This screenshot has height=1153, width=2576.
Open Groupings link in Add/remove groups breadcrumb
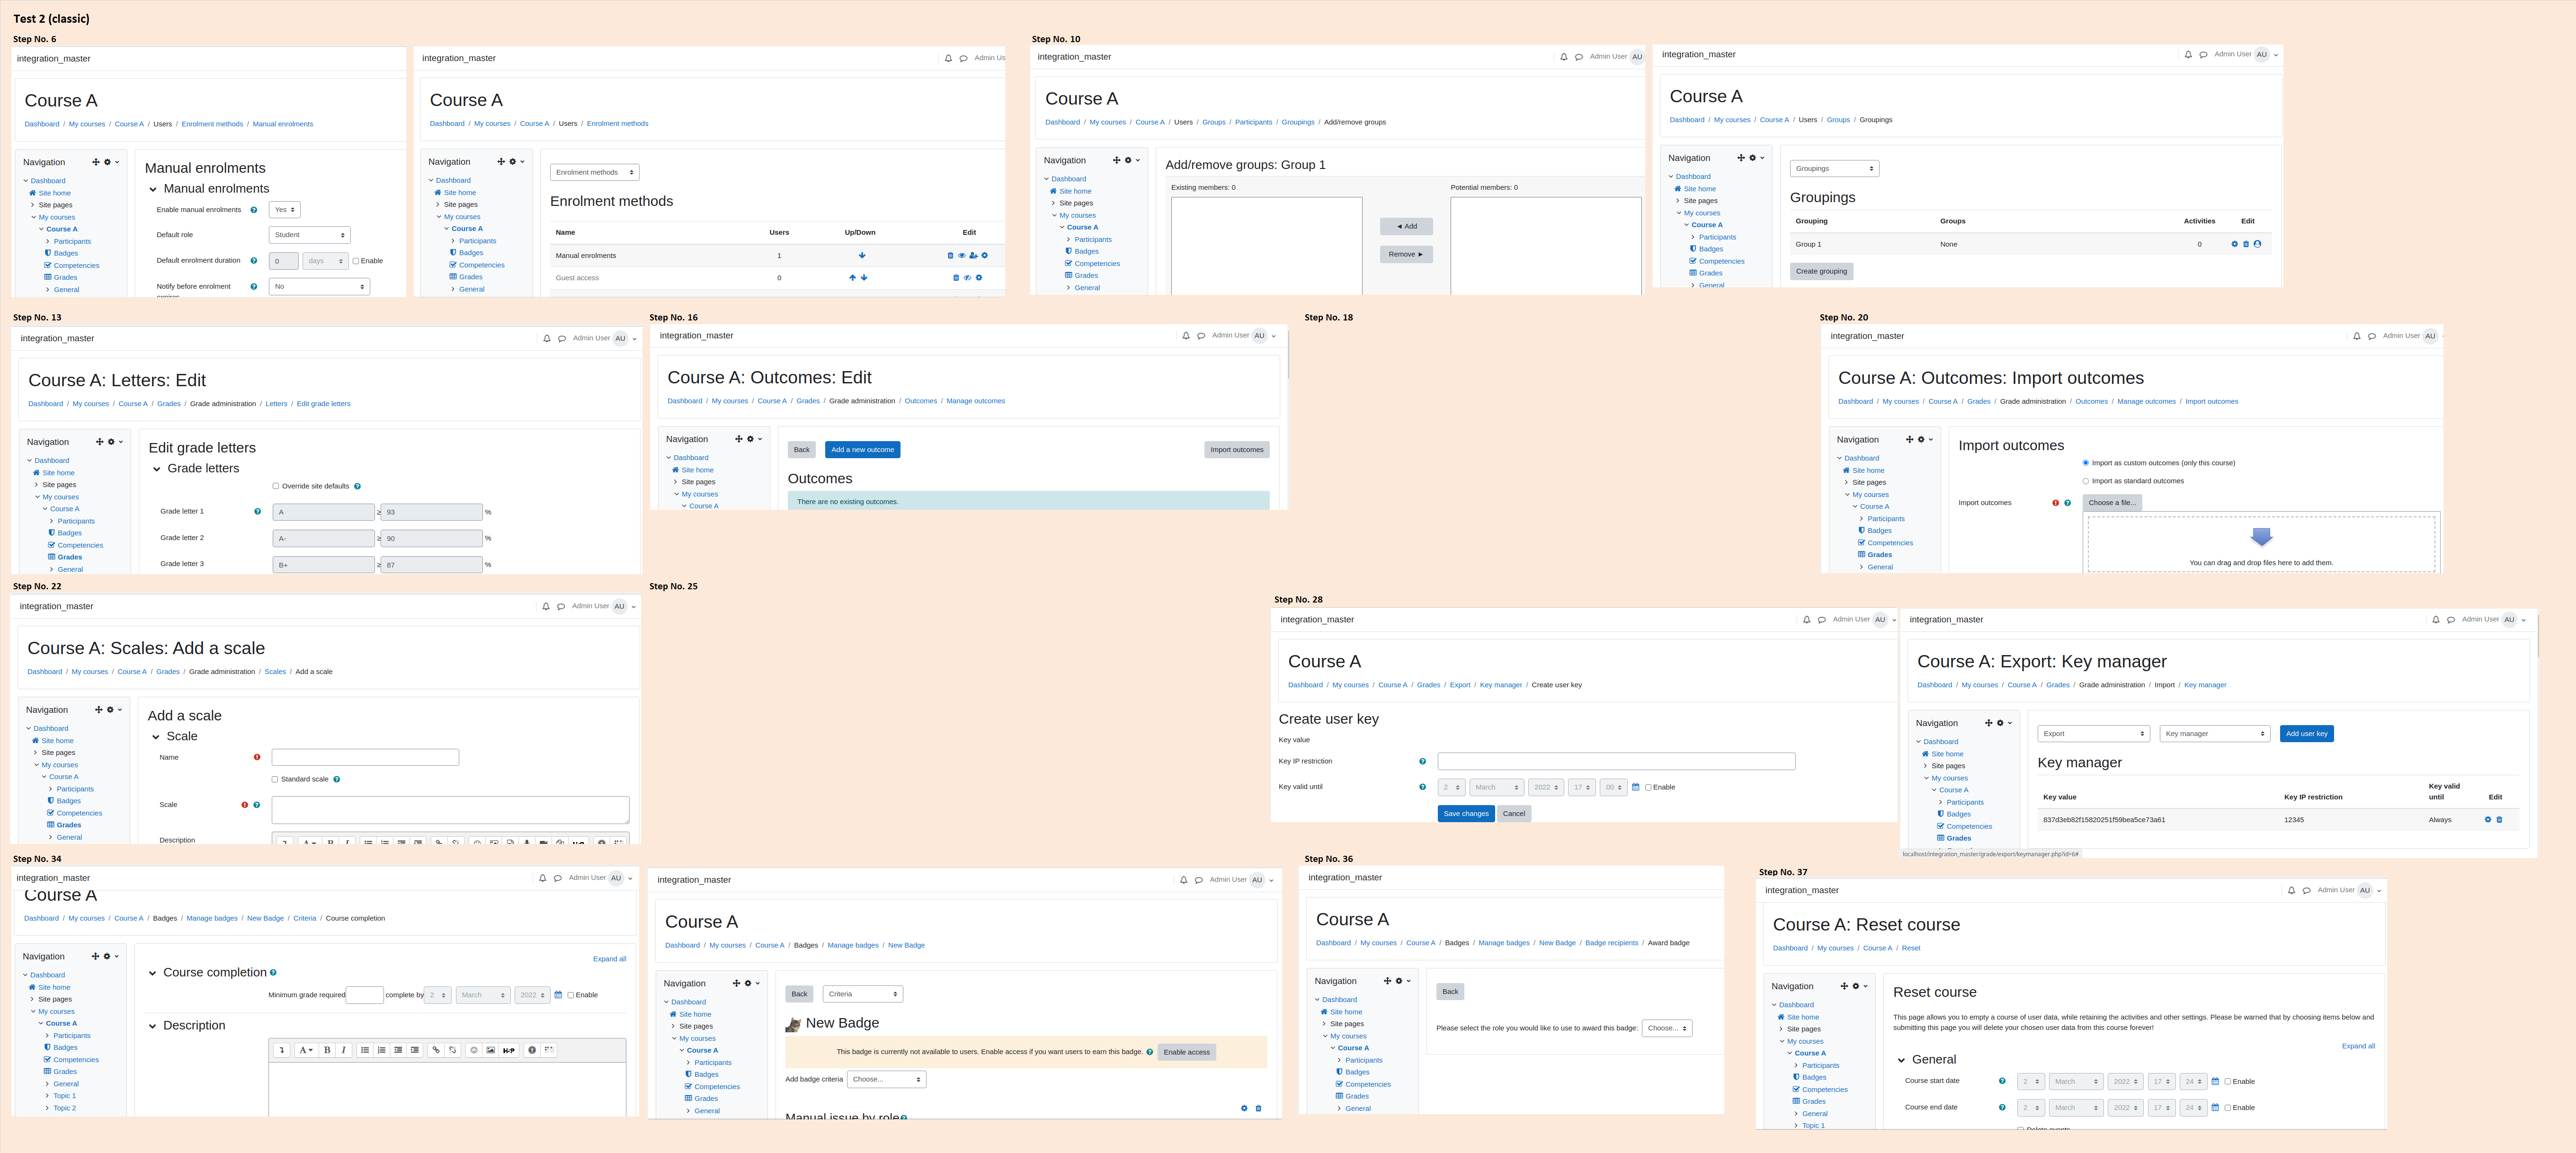pyautogui.click(x=1298, y=122)
